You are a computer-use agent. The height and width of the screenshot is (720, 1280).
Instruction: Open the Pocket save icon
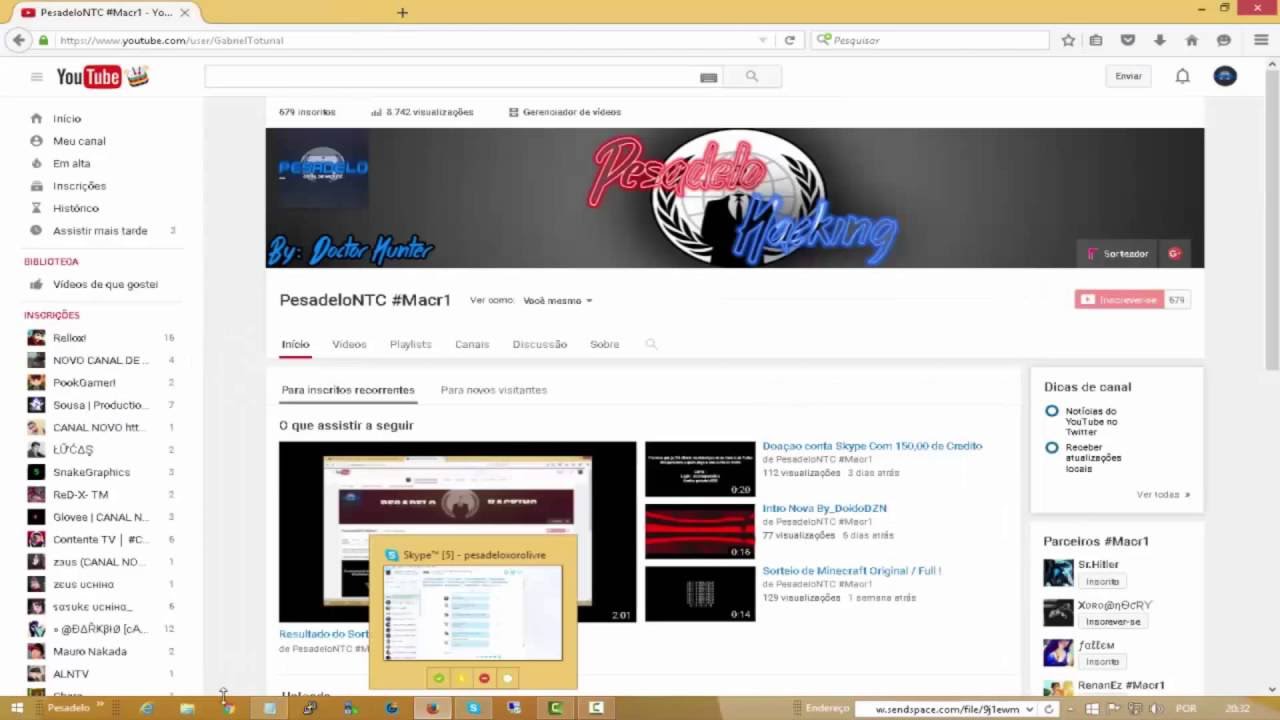pos(1128,40)
